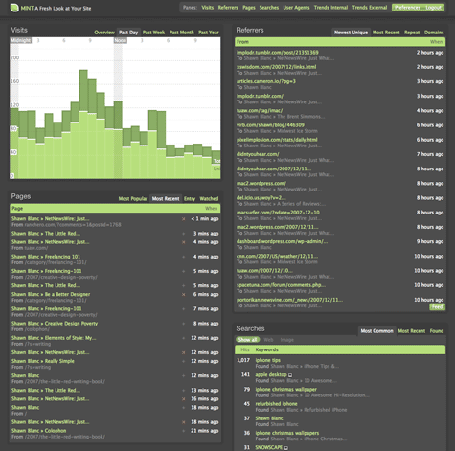Log out using the Logout button
The image size is (455, 451).
[x=433, y=8]
